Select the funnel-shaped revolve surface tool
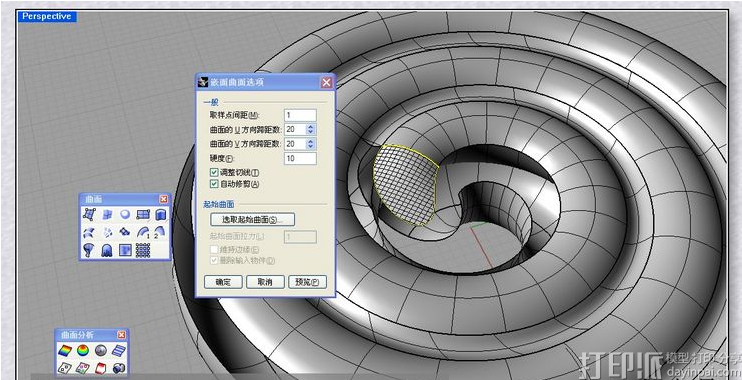The height and width of the screenshot is (380, 742). (x=89, y=250)
